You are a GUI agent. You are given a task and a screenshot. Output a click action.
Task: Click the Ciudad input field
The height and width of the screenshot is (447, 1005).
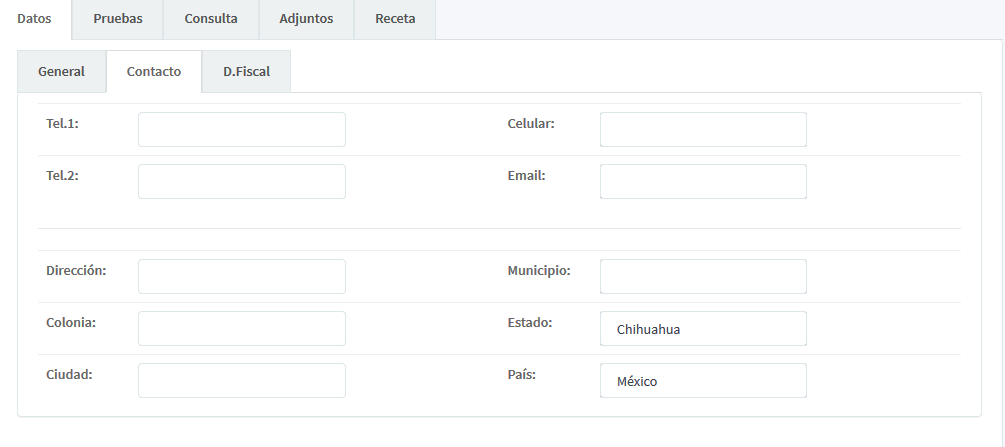tap(242, 381)
